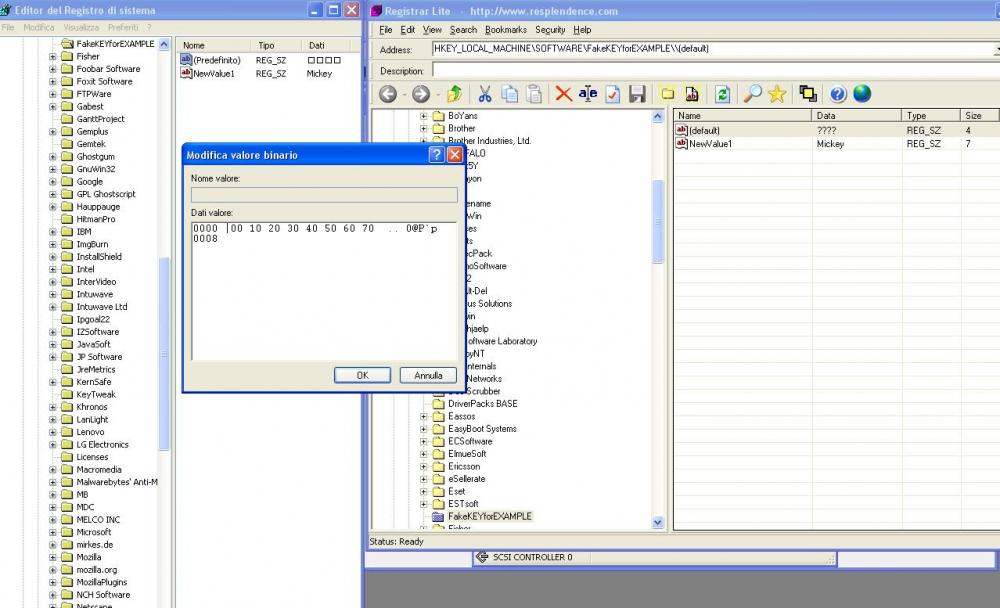Expand the Brother key in Registrar tree
The height and width of the screenshot is (608, 1000).
tap(424, 128)
